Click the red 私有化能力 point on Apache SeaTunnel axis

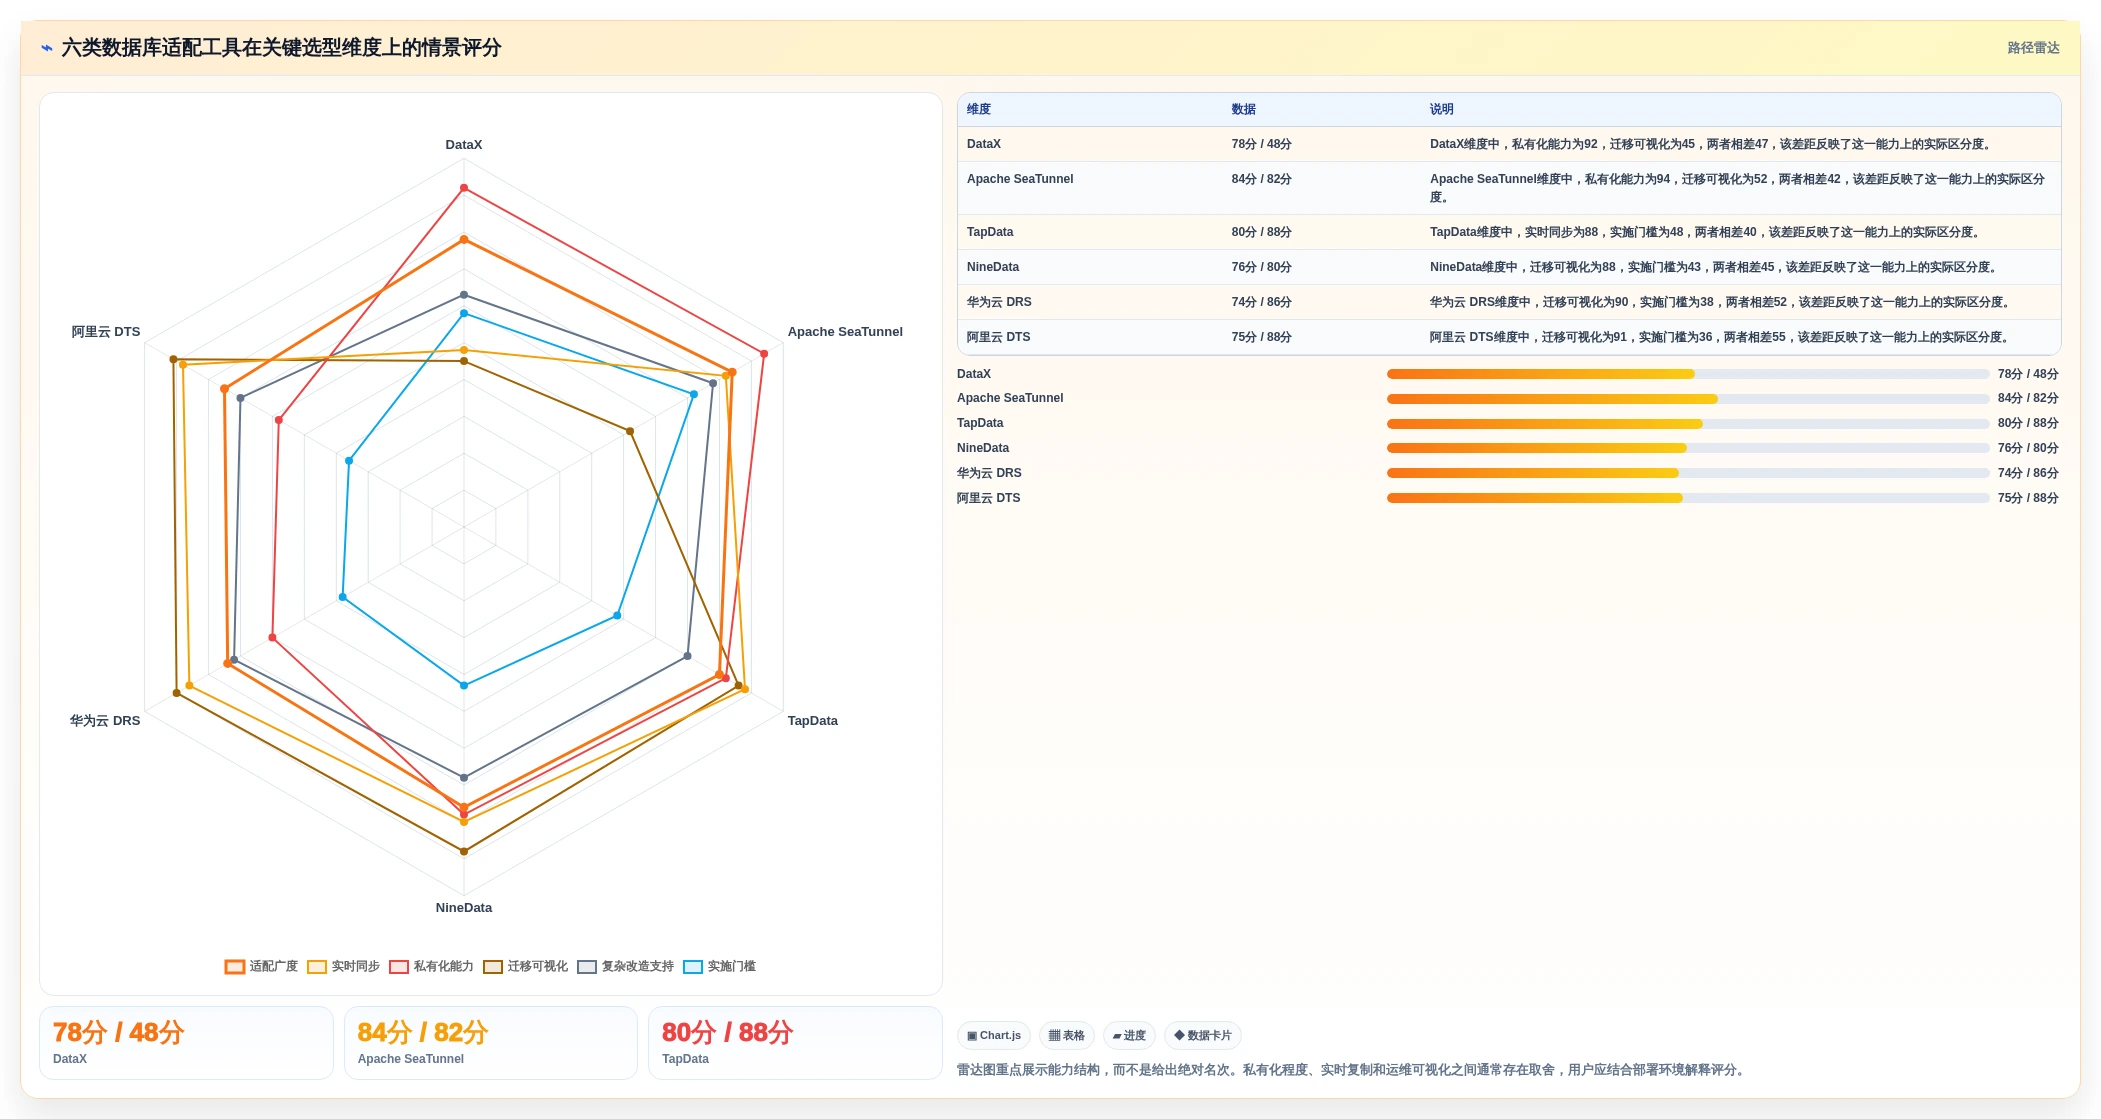[764, 354]
